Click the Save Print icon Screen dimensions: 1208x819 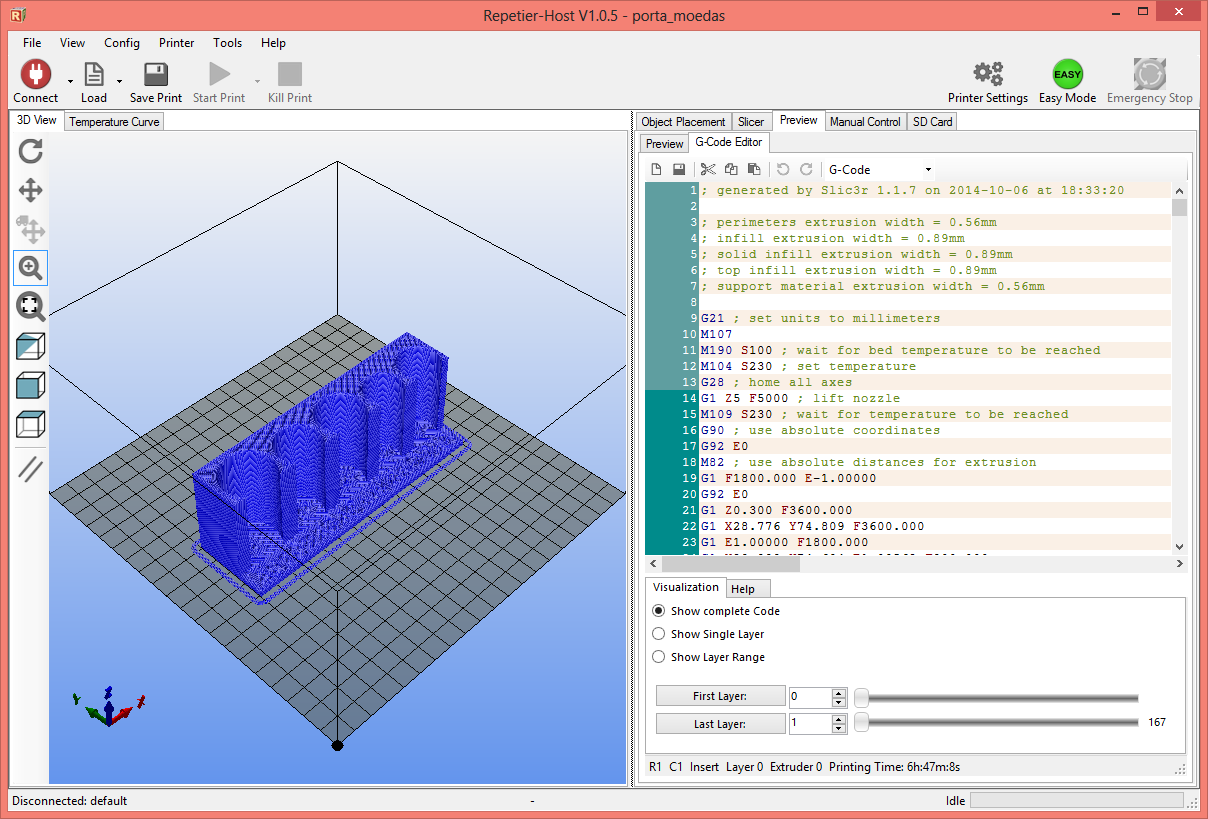tap(155, 74)
